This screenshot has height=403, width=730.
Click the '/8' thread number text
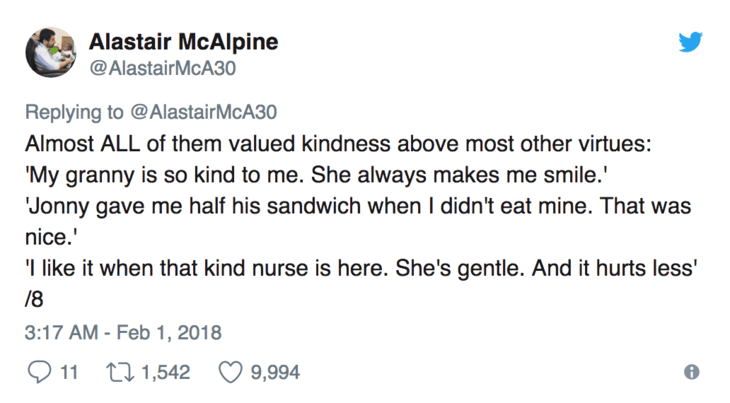tap(34, 301)
